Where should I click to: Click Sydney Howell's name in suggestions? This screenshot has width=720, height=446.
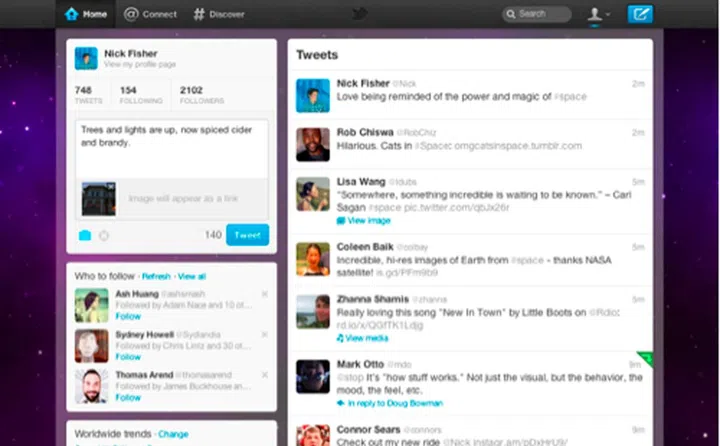pyautogui.click(x=145, y=334)
